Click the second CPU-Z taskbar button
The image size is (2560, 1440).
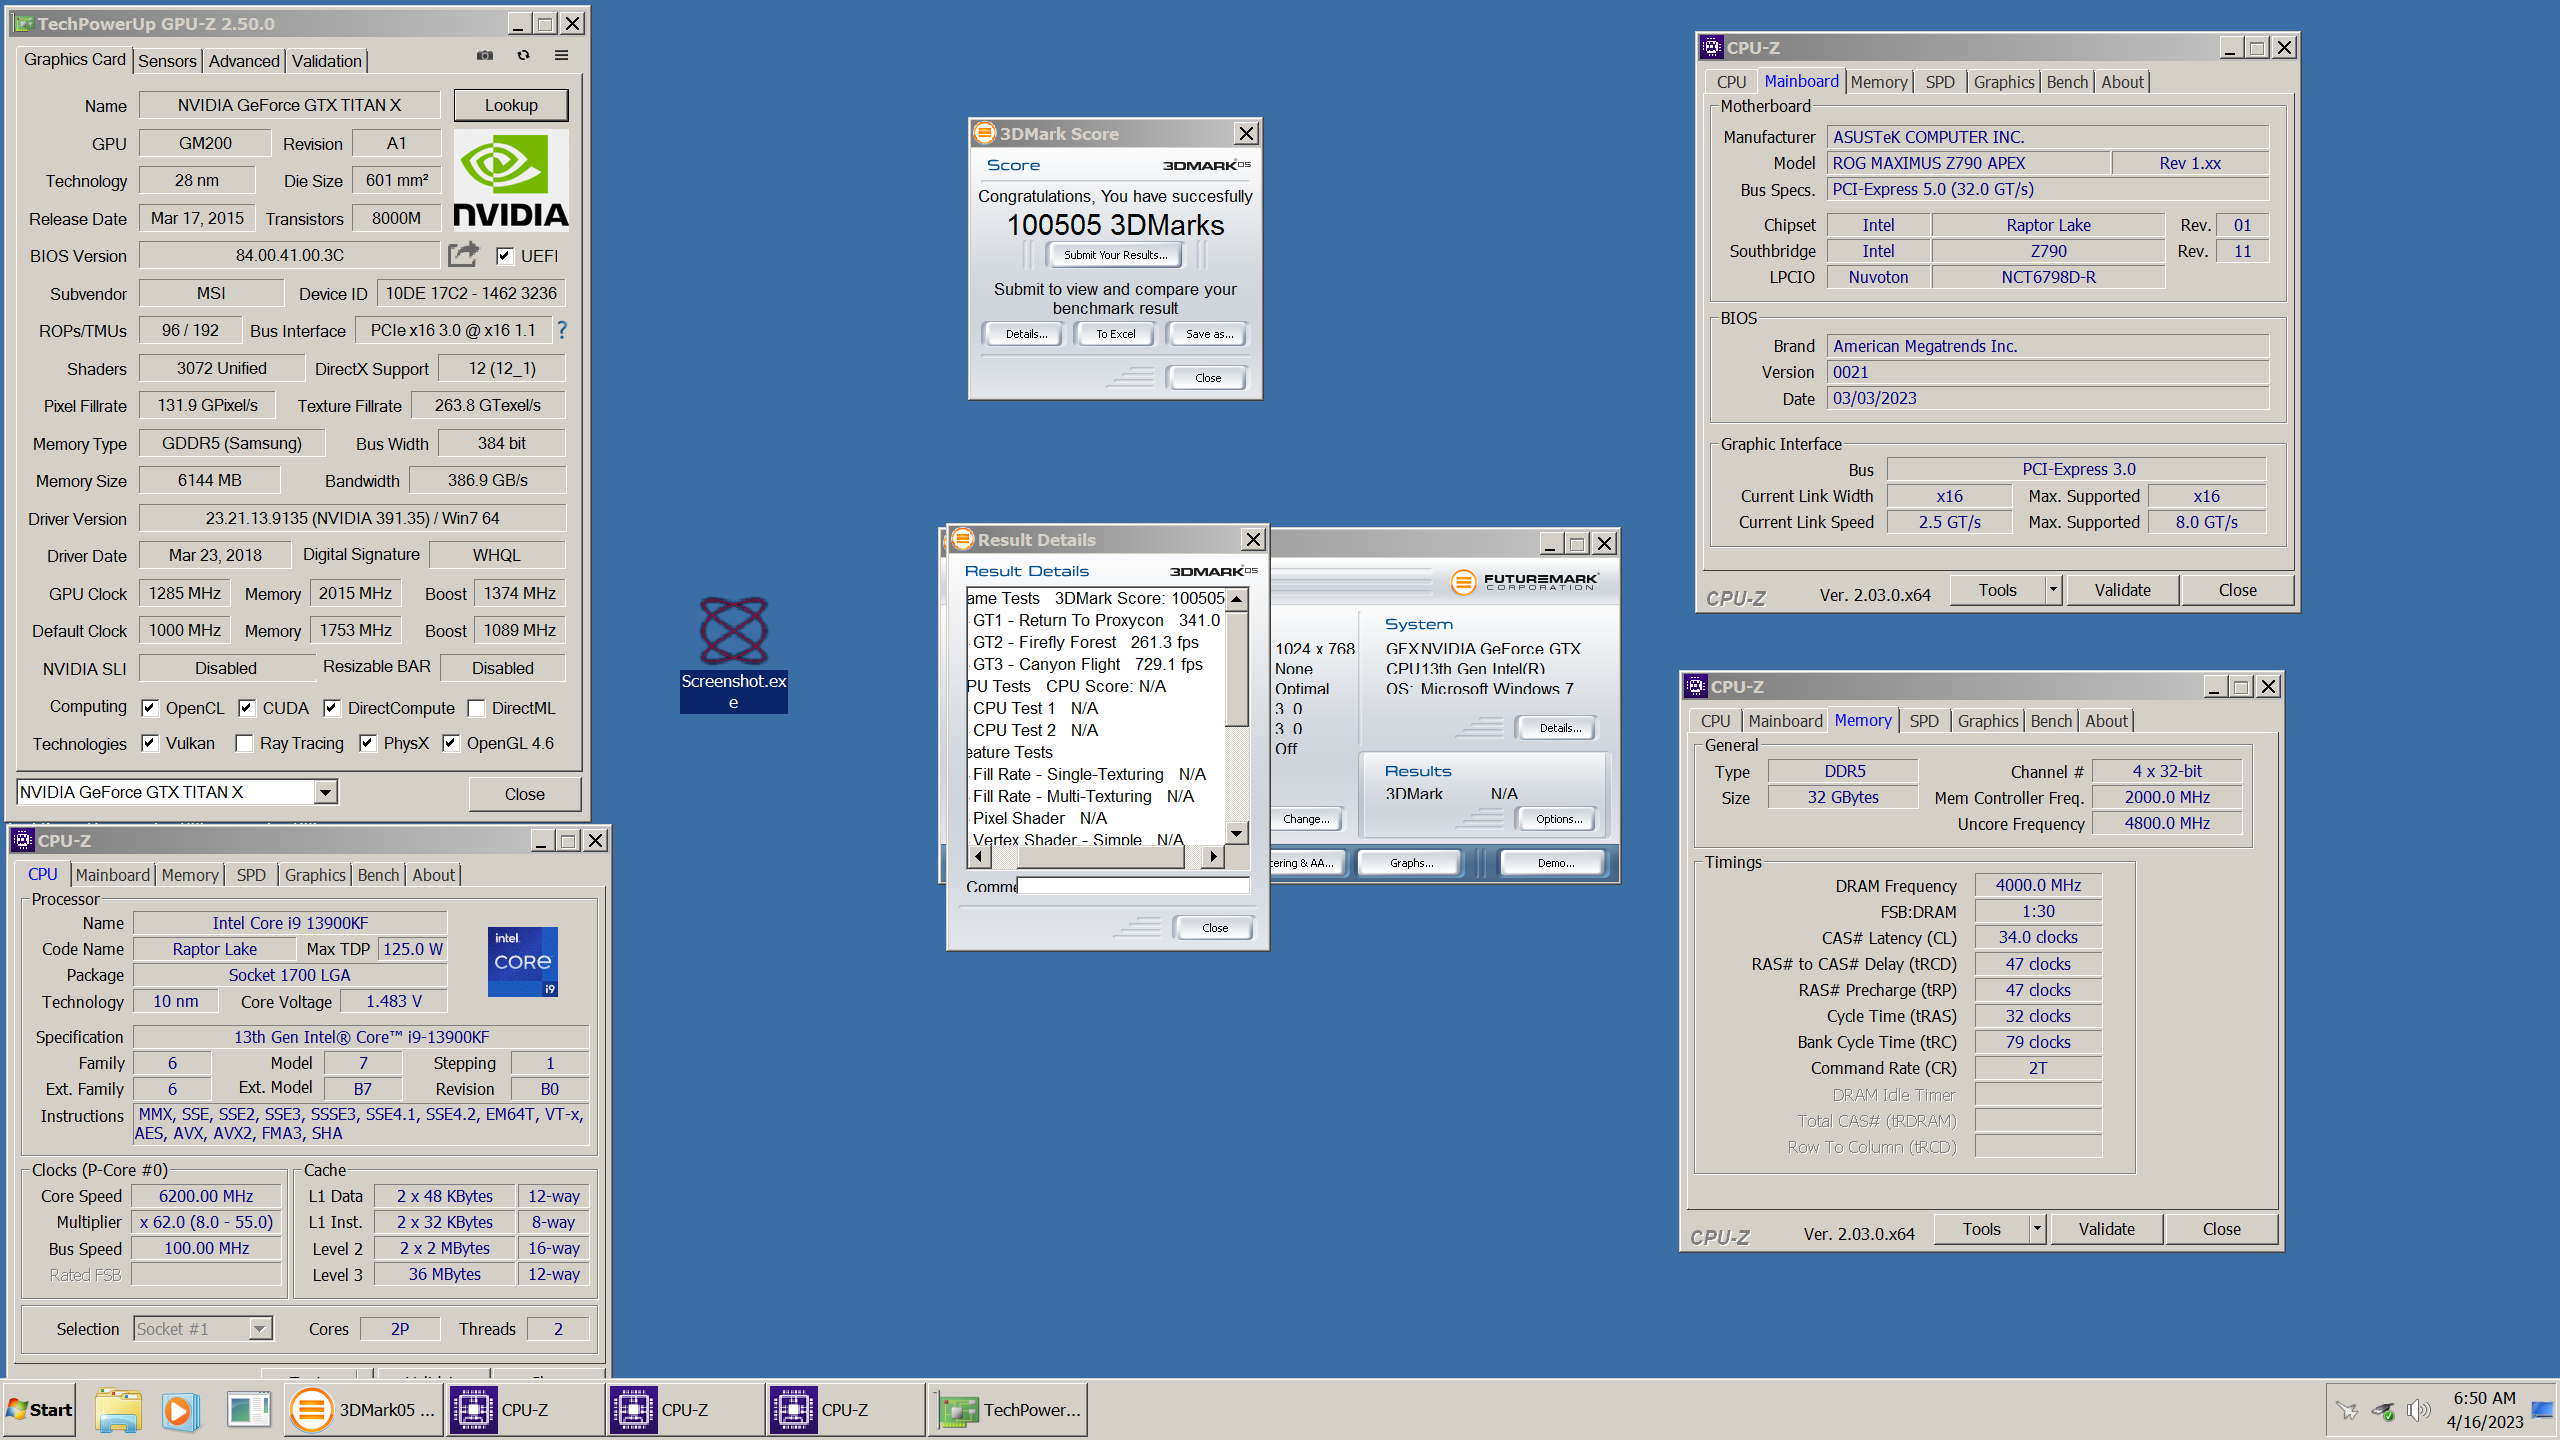686,1410
